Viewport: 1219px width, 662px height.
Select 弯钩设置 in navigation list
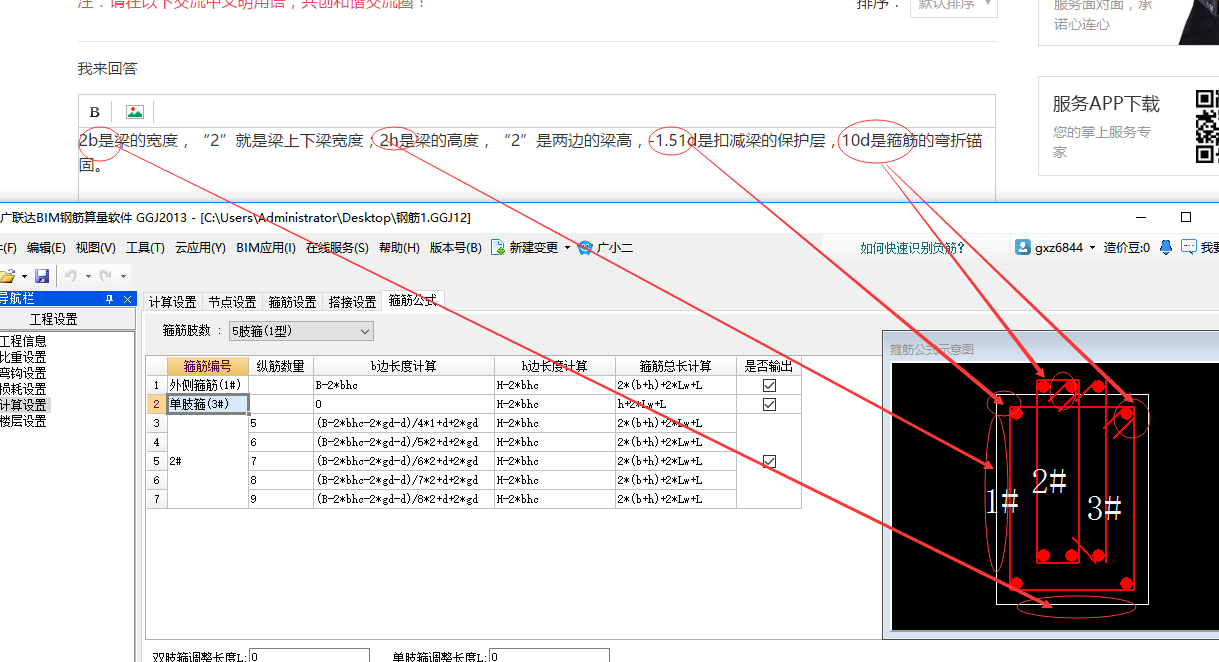point(23,373)
